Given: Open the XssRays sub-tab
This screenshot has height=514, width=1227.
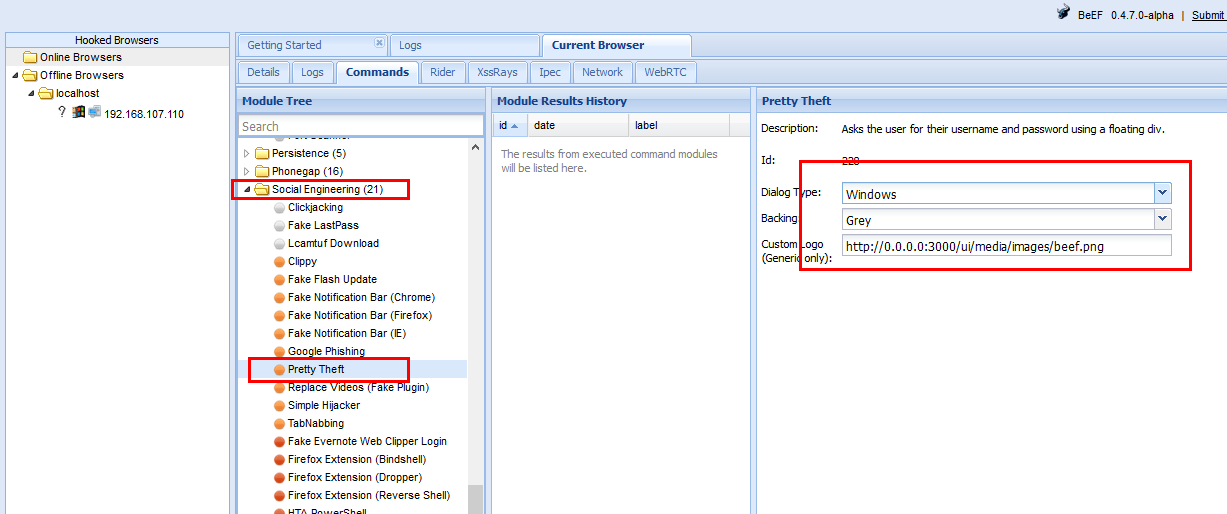Looking at the screenshot, I should point(497,72).
